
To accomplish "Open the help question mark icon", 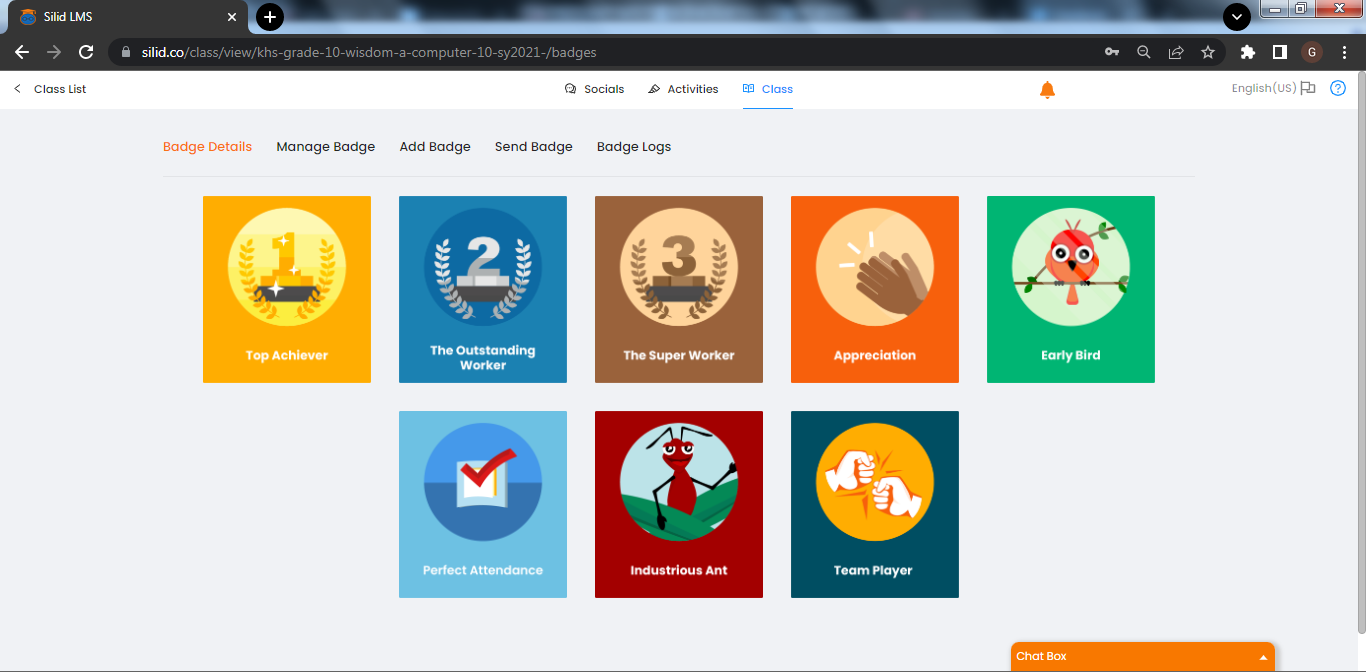I will coord(1338,88).
